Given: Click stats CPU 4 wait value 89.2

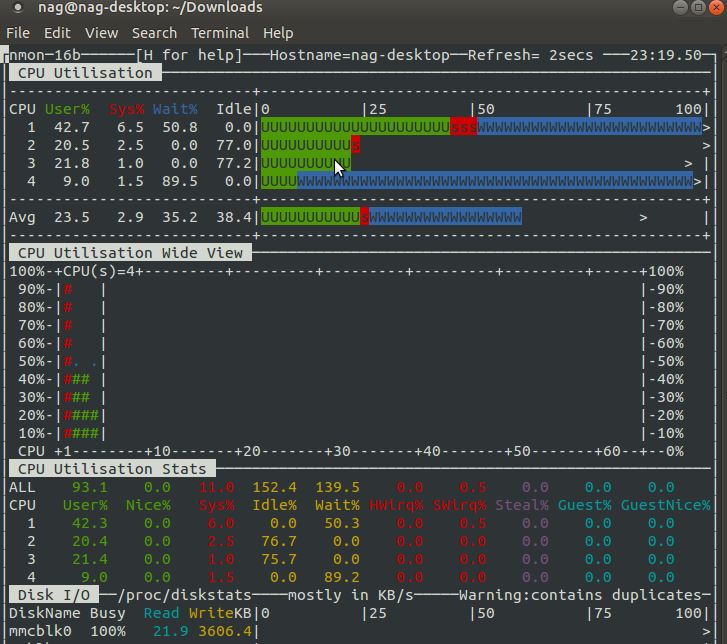Looking at the screenshot, I should 342,577.
